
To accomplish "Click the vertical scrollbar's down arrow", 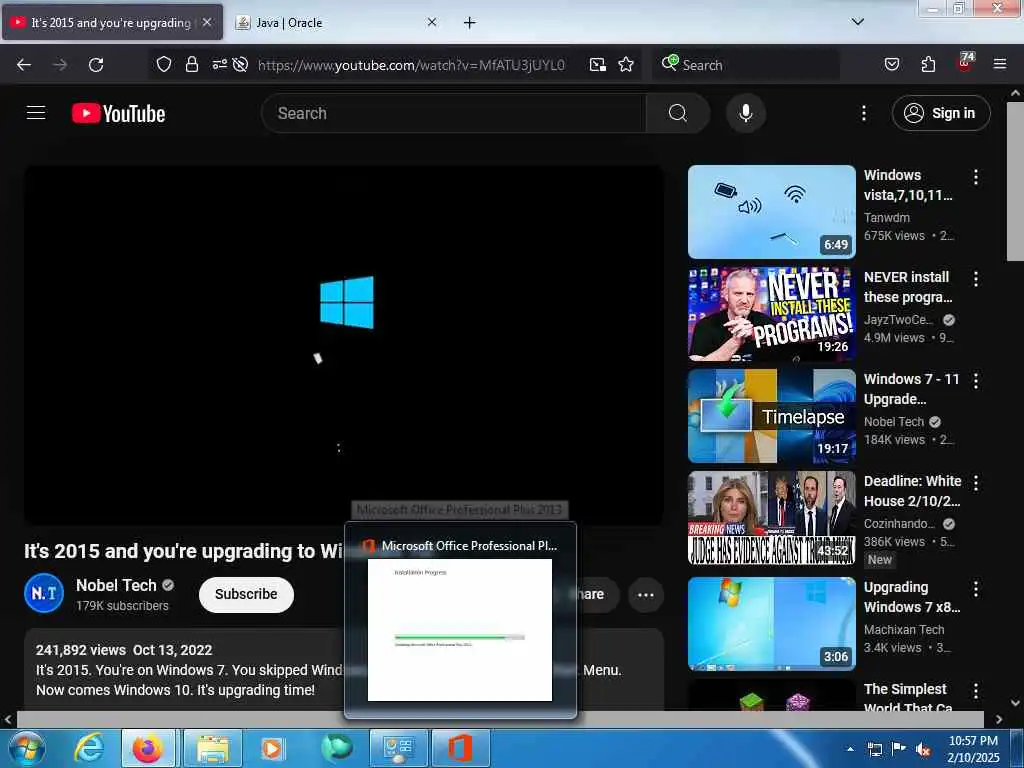I will point(1015,703).
